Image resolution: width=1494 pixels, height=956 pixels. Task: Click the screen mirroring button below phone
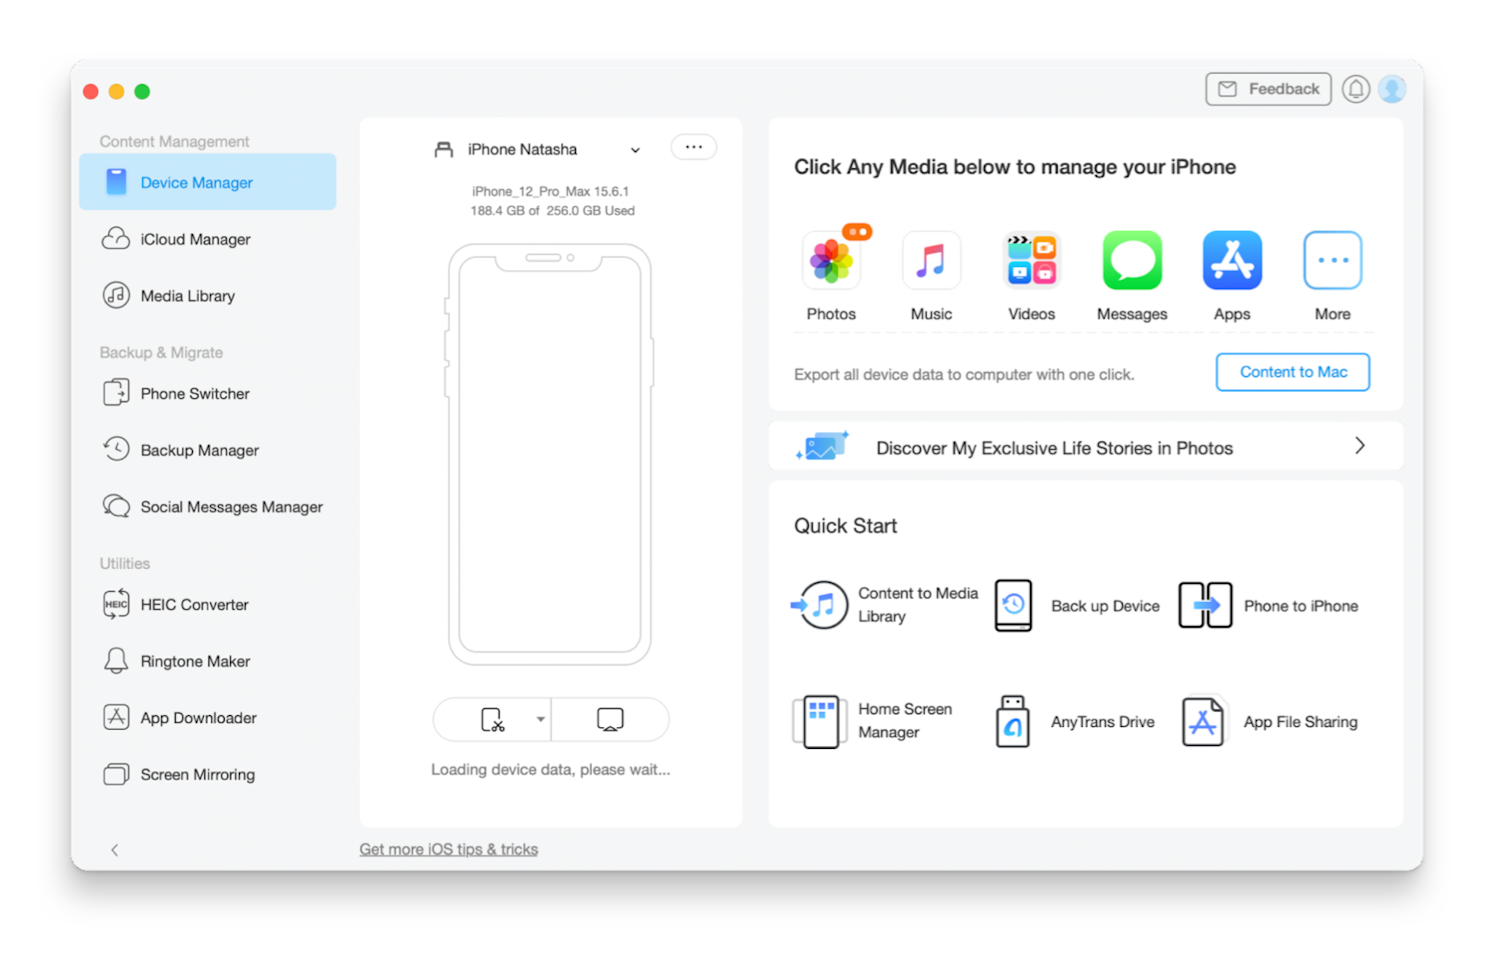click(610, 720)
